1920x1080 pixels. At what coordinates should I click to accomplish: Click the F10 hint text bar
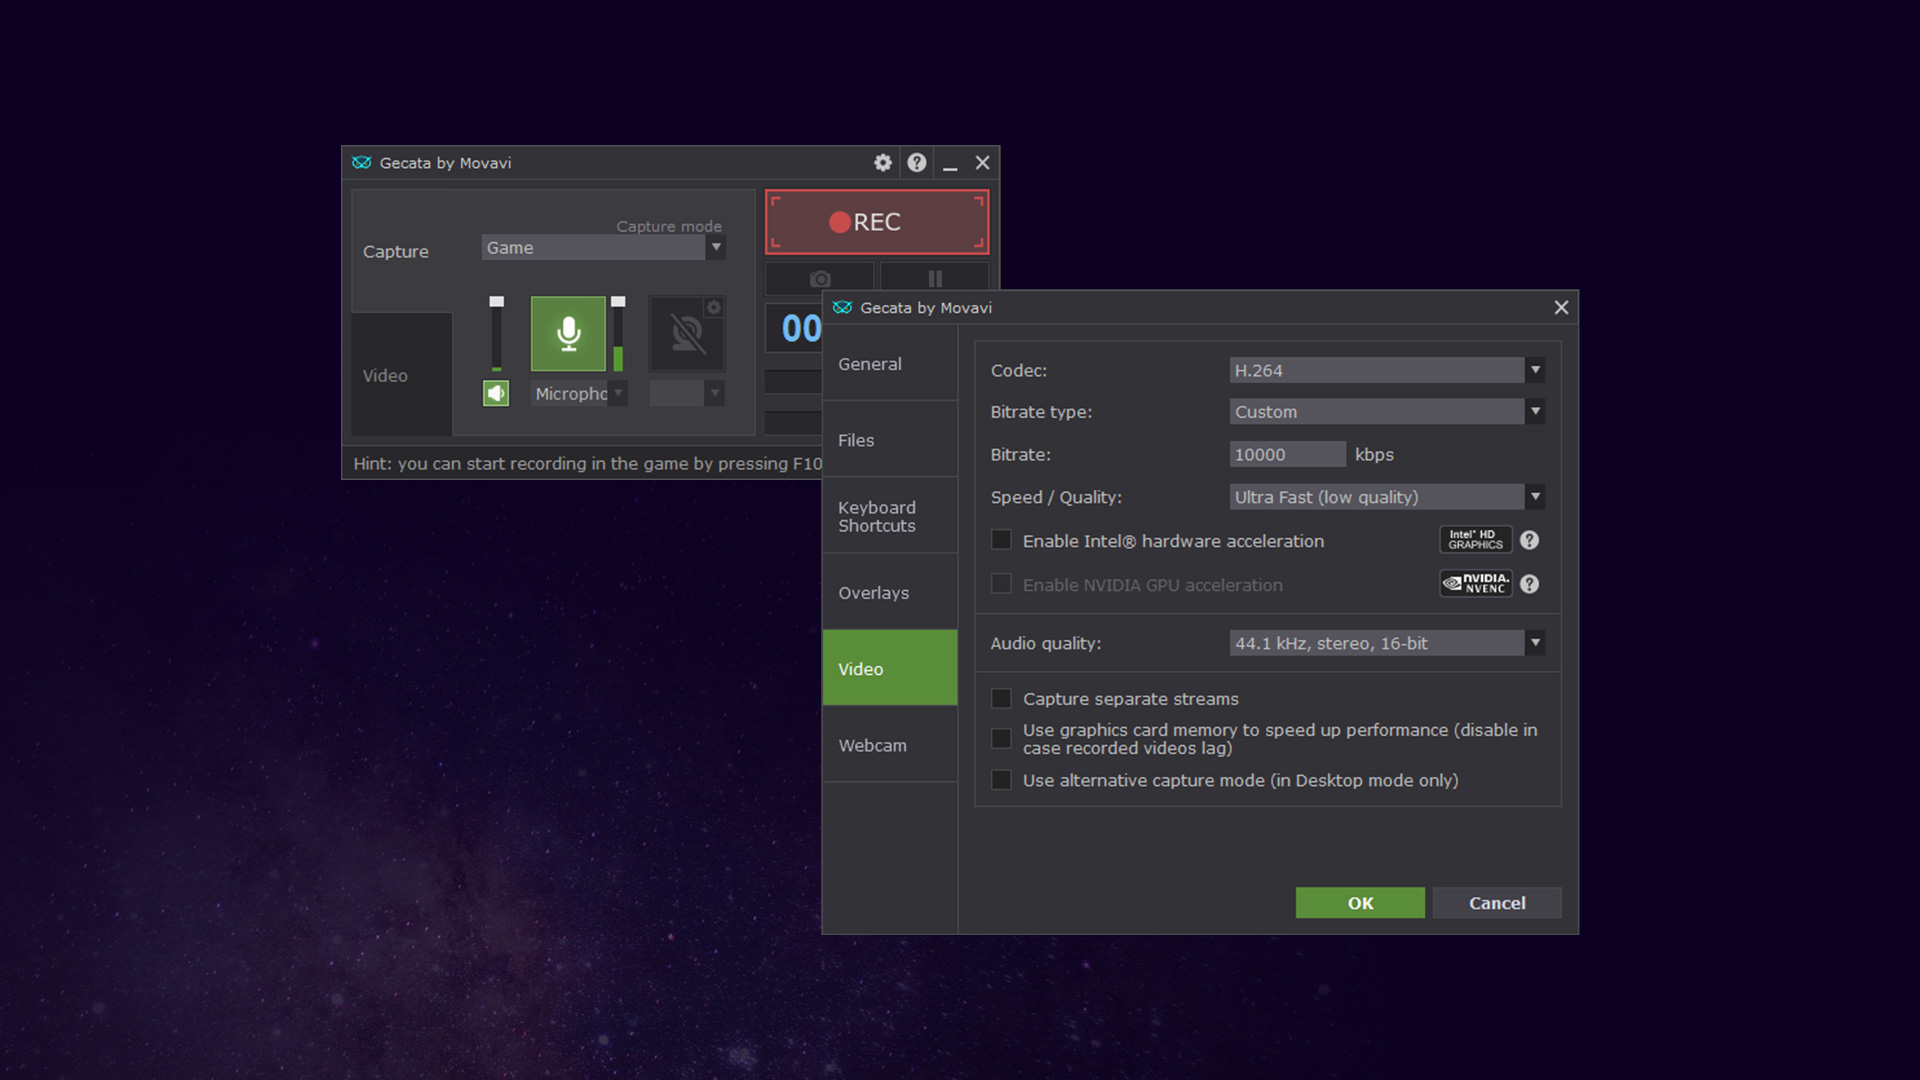[587, 464]
